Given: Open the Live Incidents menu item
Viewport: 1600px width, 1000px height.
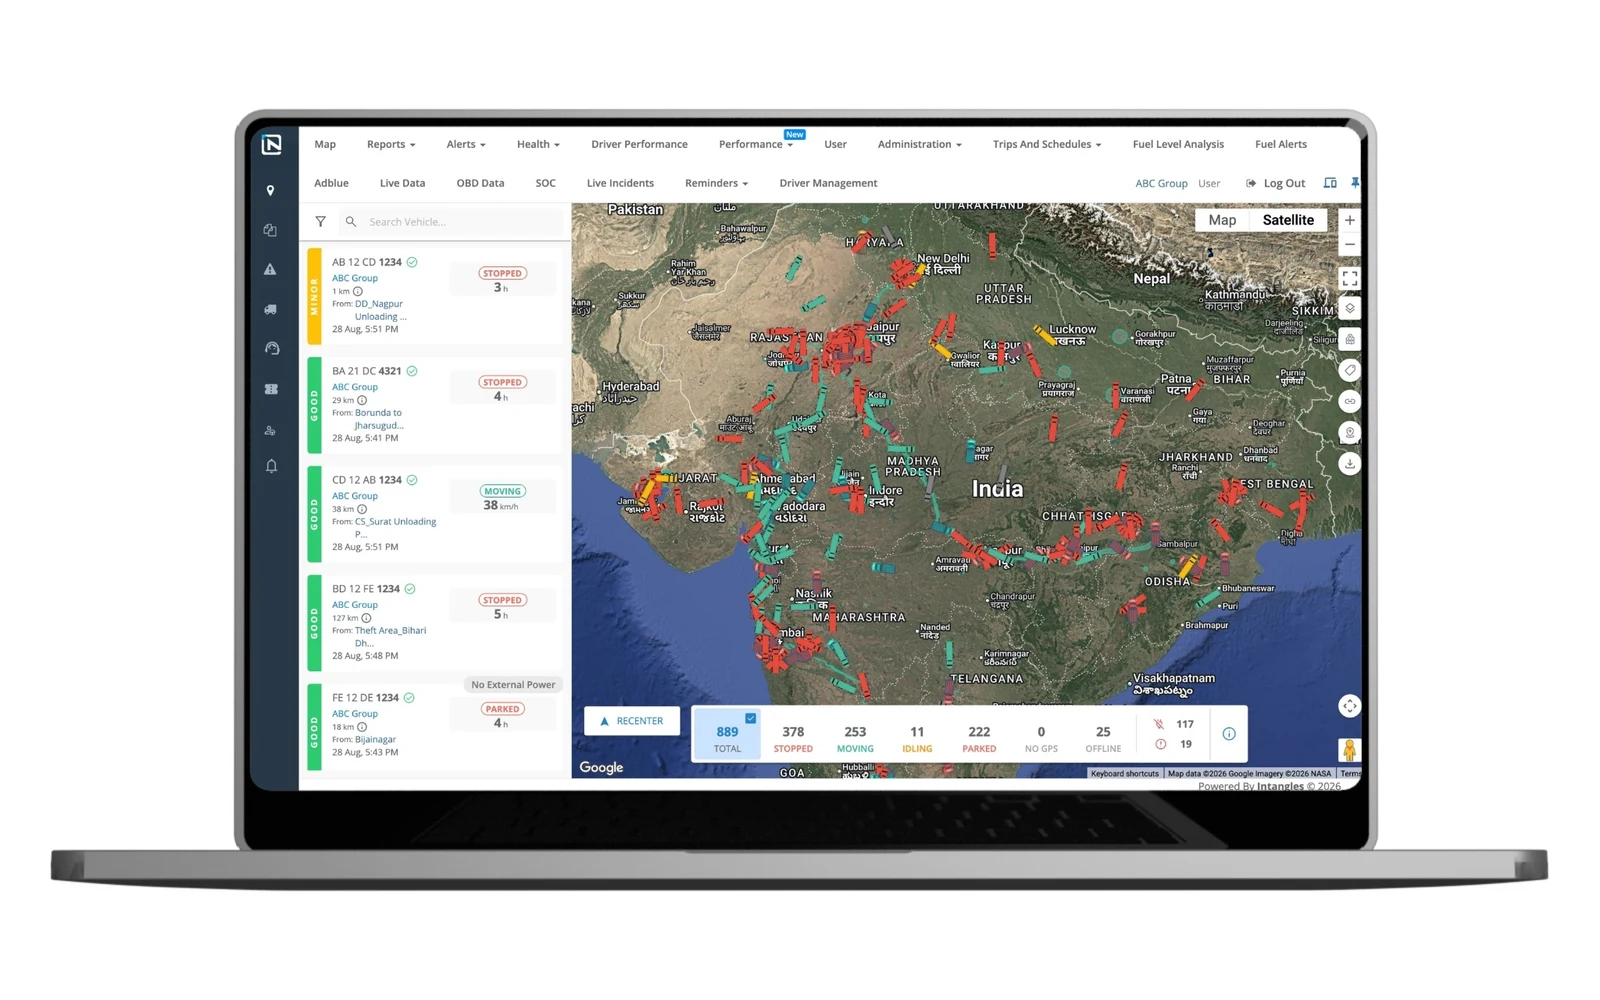Looking at the screenshot, I should tap(620, 183).
